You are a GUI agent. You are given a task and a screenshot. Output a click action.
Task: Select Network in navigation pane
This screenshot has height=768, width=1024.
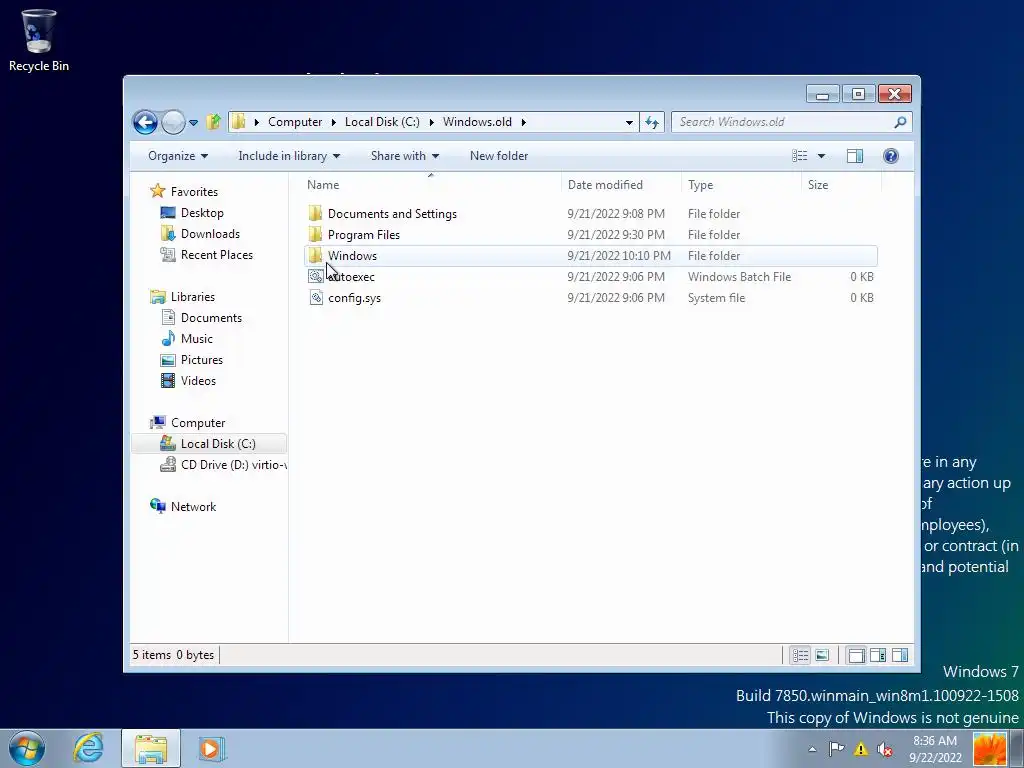point(184,506)
